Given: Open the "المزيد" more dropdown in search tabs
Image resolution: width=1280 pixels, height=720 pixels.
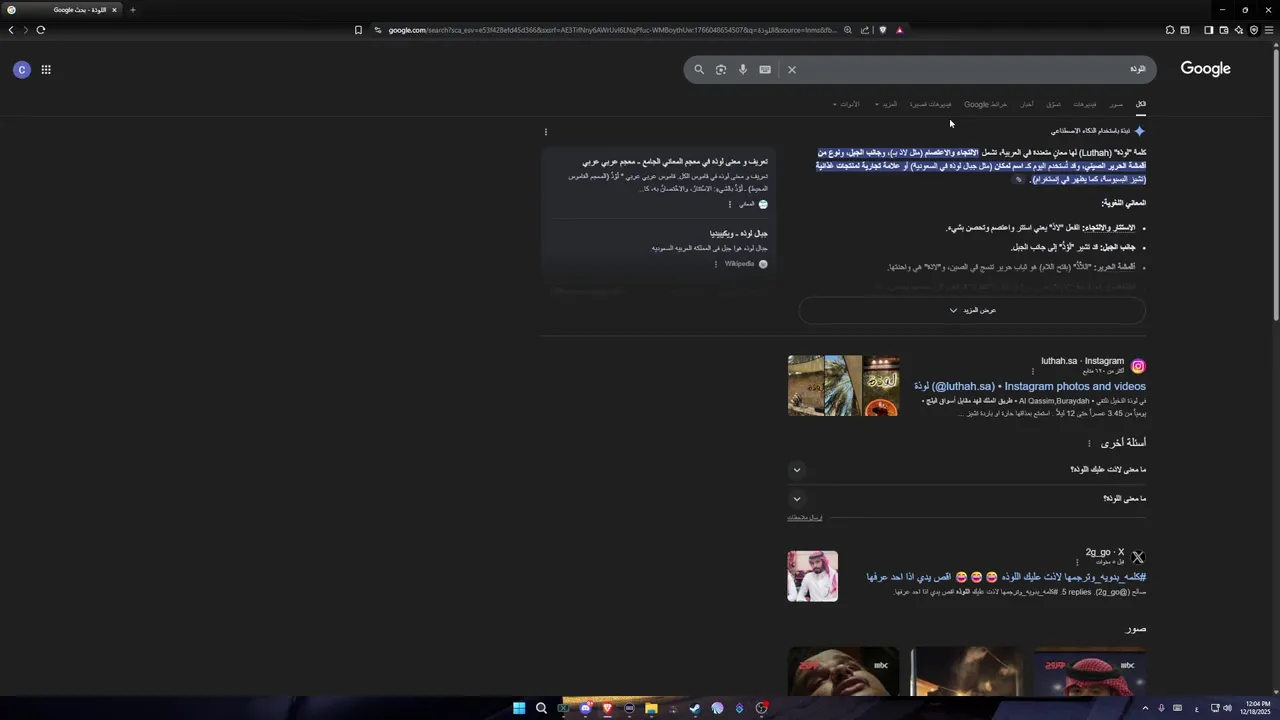Looking at the screenshot, I should [886, 104].
